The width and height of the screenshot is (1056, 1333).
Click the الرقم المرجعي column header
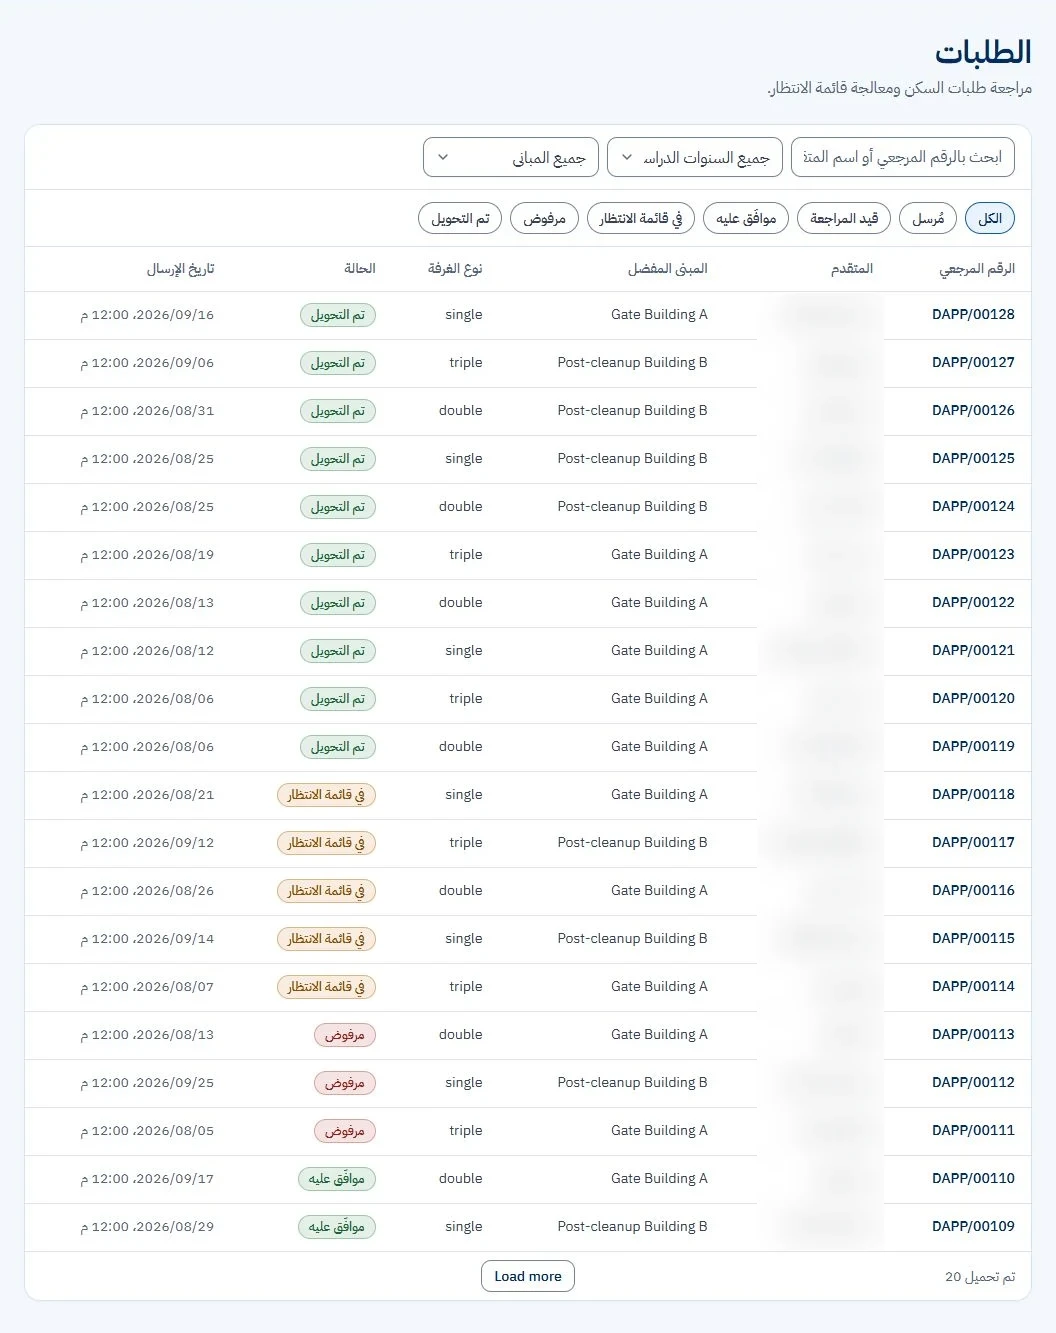(977, 268)
